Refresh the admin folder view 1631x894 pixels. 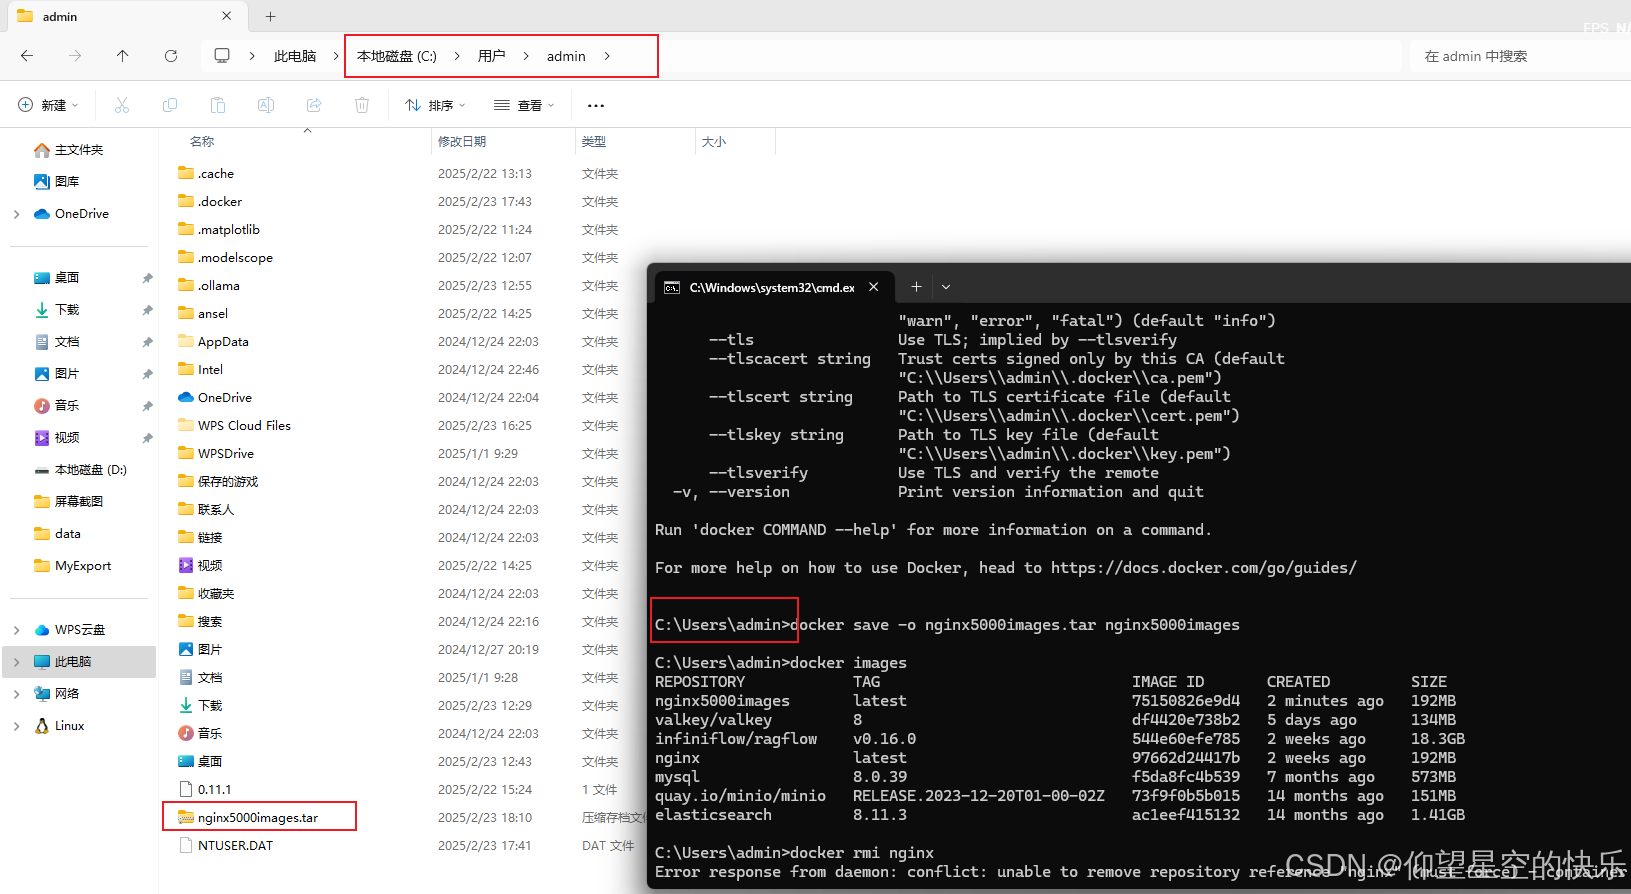(171, 56)
